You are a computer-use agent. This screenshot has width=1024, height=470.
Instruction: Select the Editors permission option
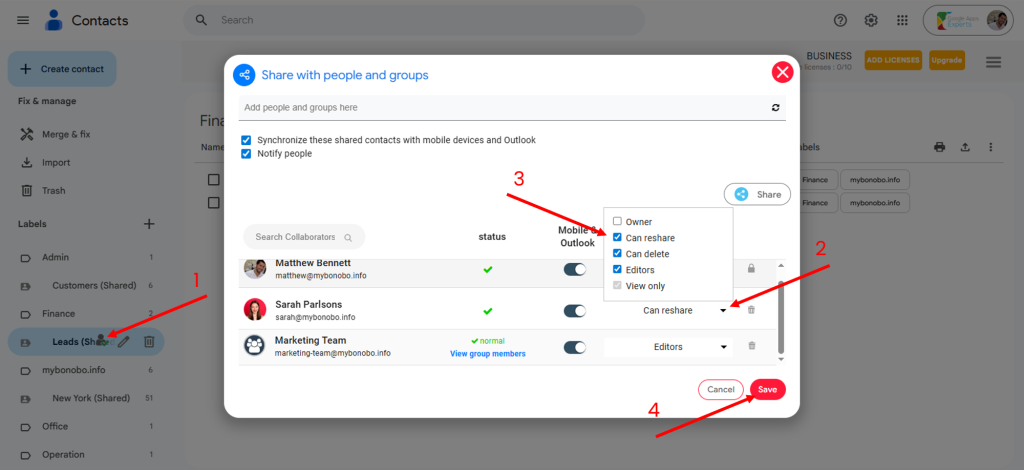coord(617,270)
